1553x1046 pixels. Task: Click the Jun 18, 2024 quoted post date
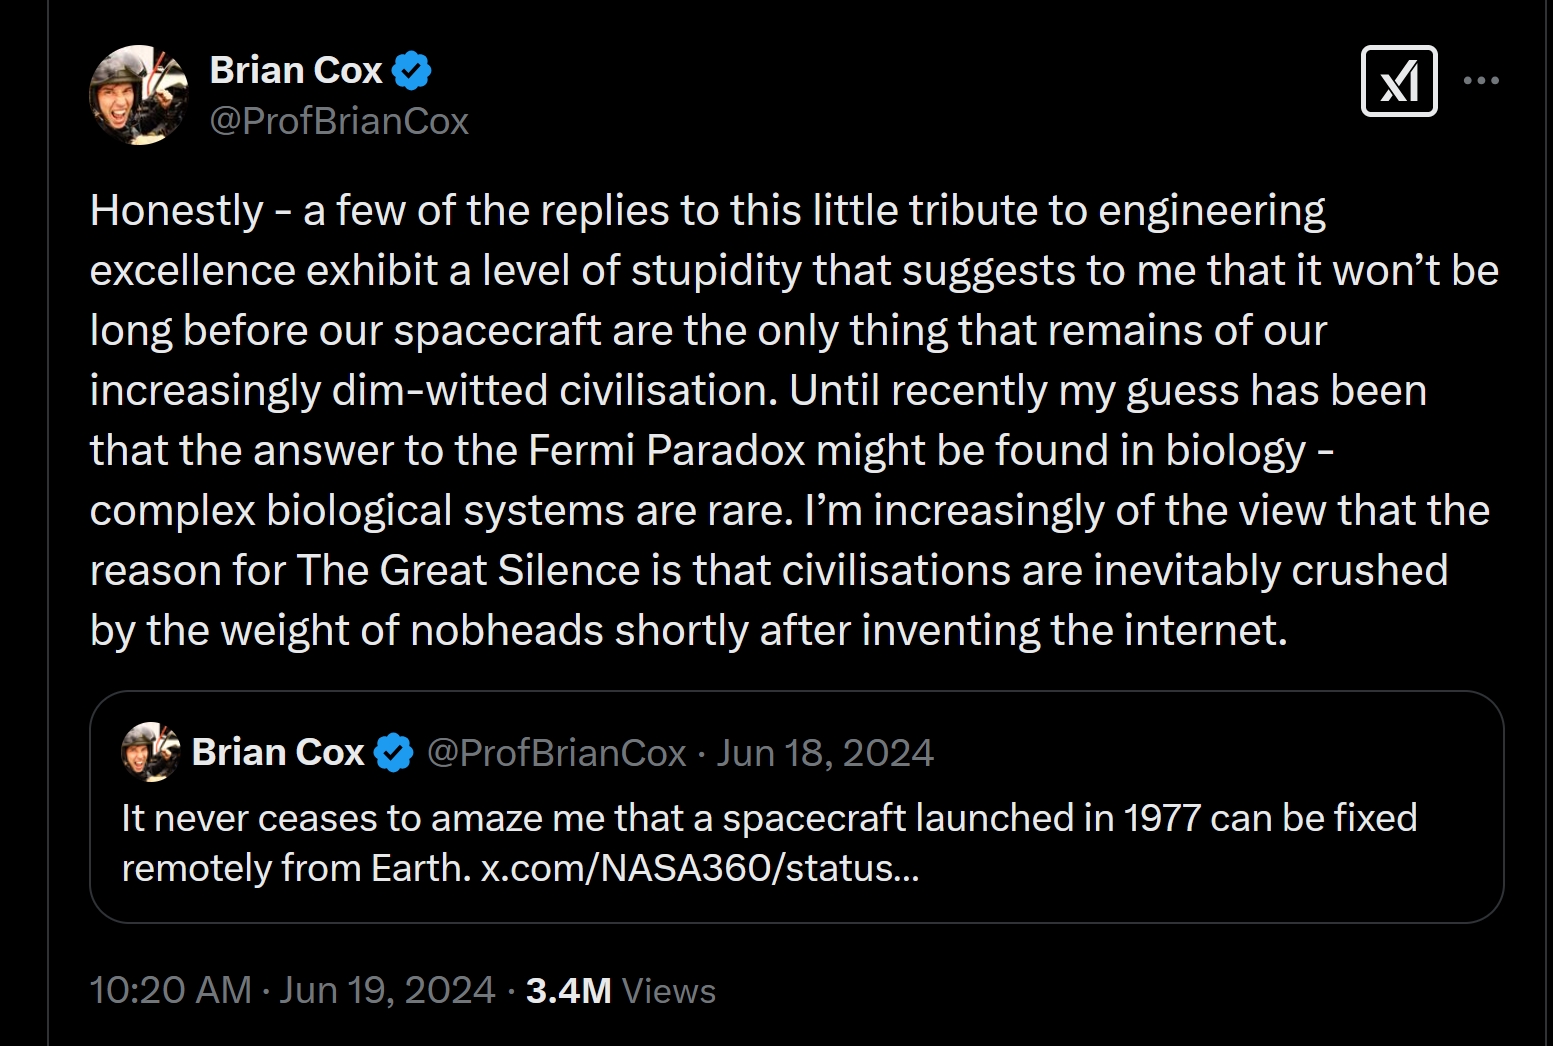(x=825, y=753)
